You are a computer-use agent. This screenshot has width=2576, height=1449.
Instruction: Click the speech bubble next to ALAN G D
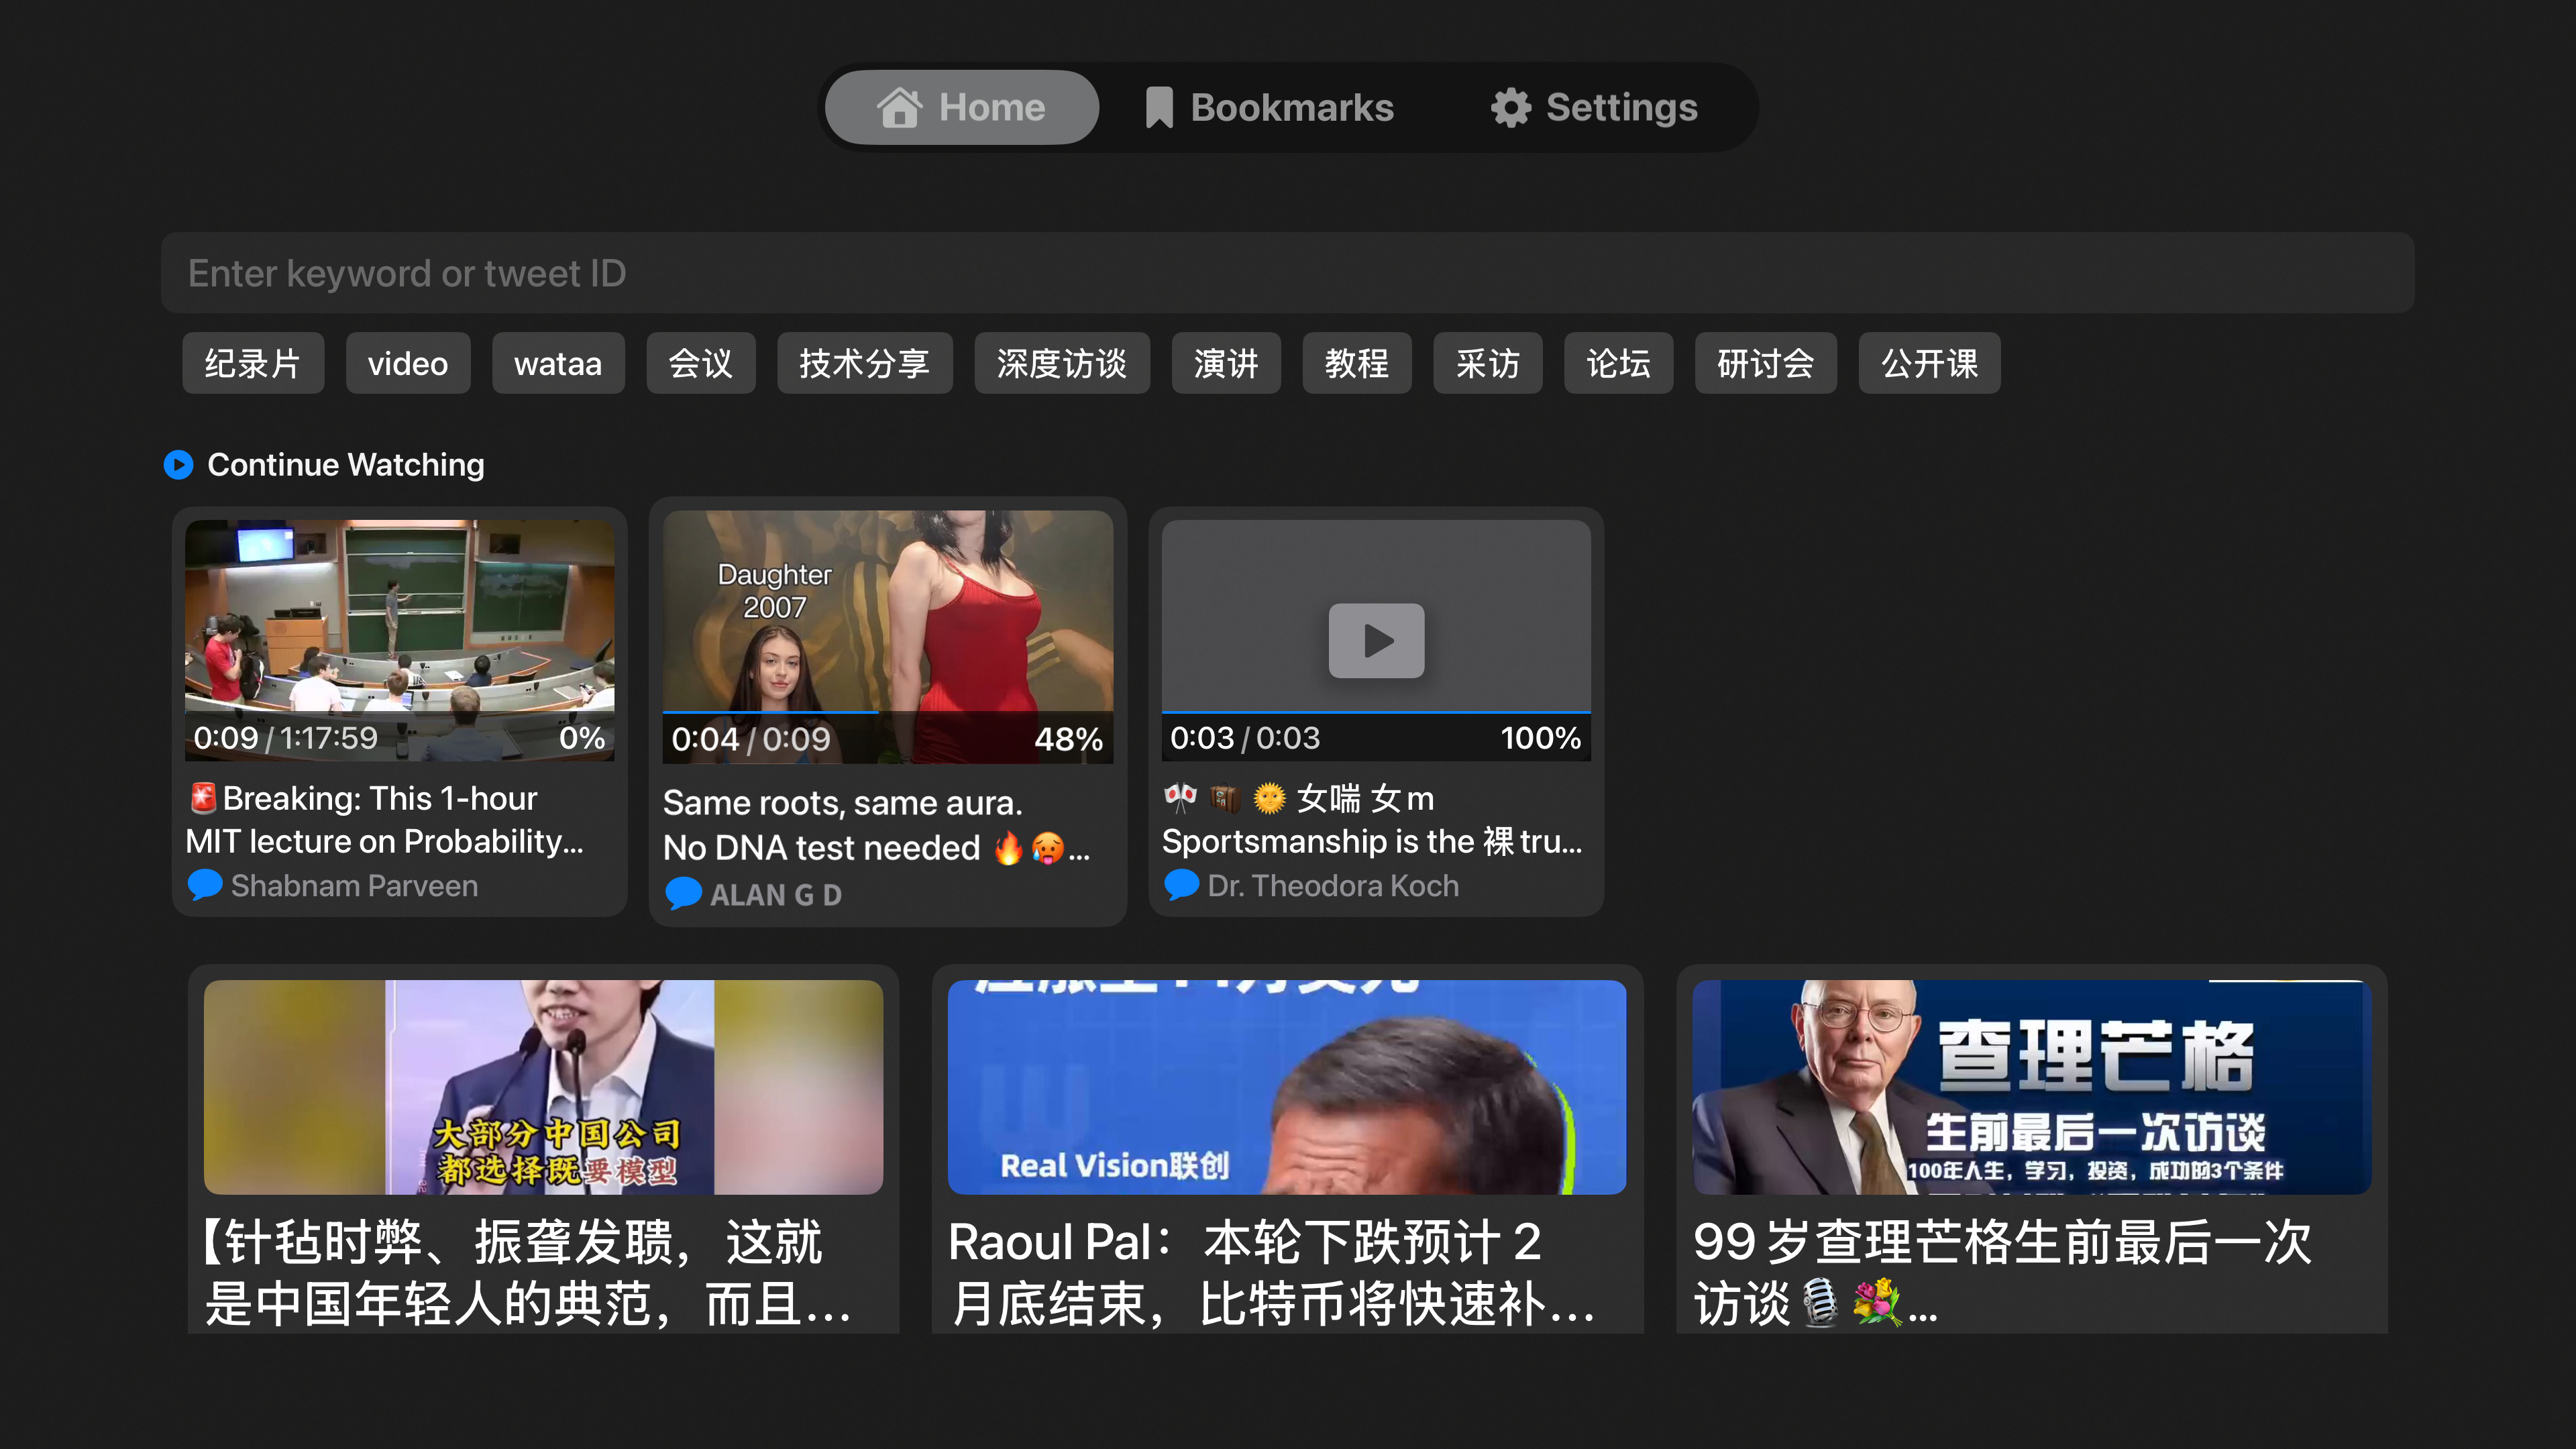pyautogui.click(x=684, y=893)
